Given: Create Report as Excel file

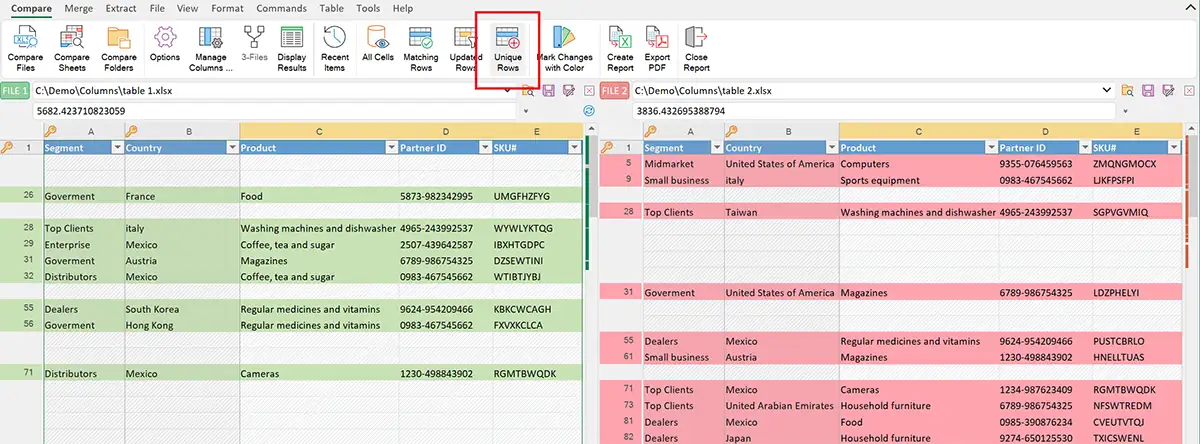Looking at the screenshot, I should (620, 49).
